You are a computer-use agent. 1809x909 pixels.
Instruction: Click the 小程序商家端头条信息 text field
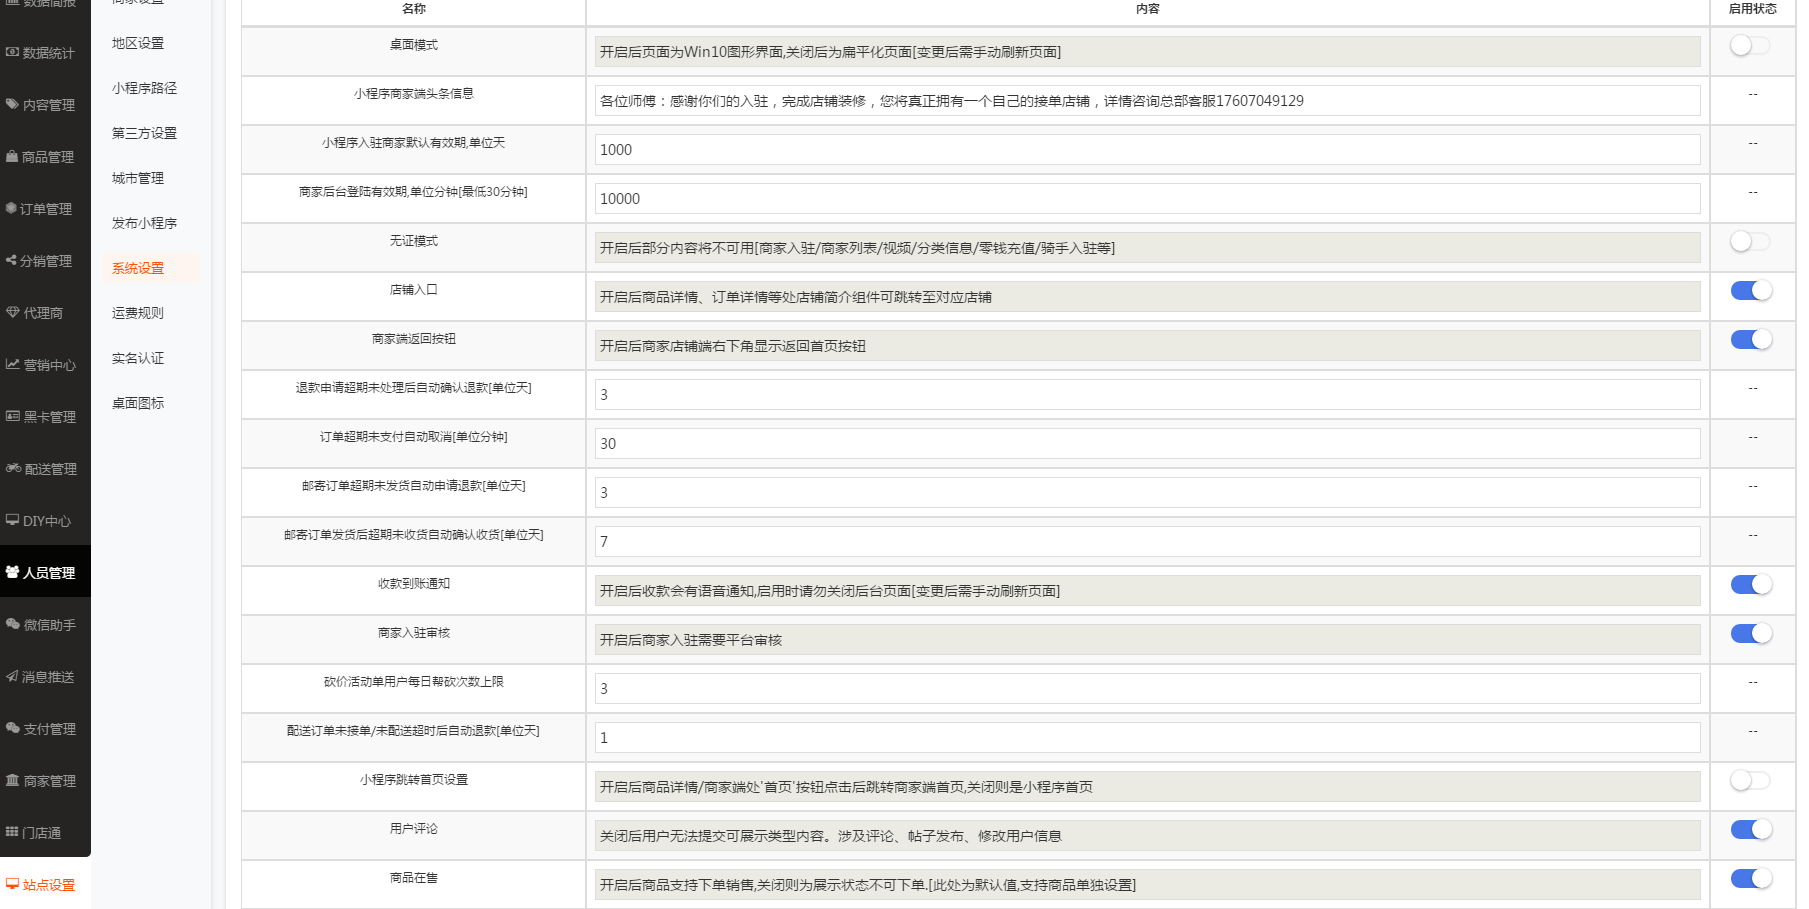[x=1147, y=101]
